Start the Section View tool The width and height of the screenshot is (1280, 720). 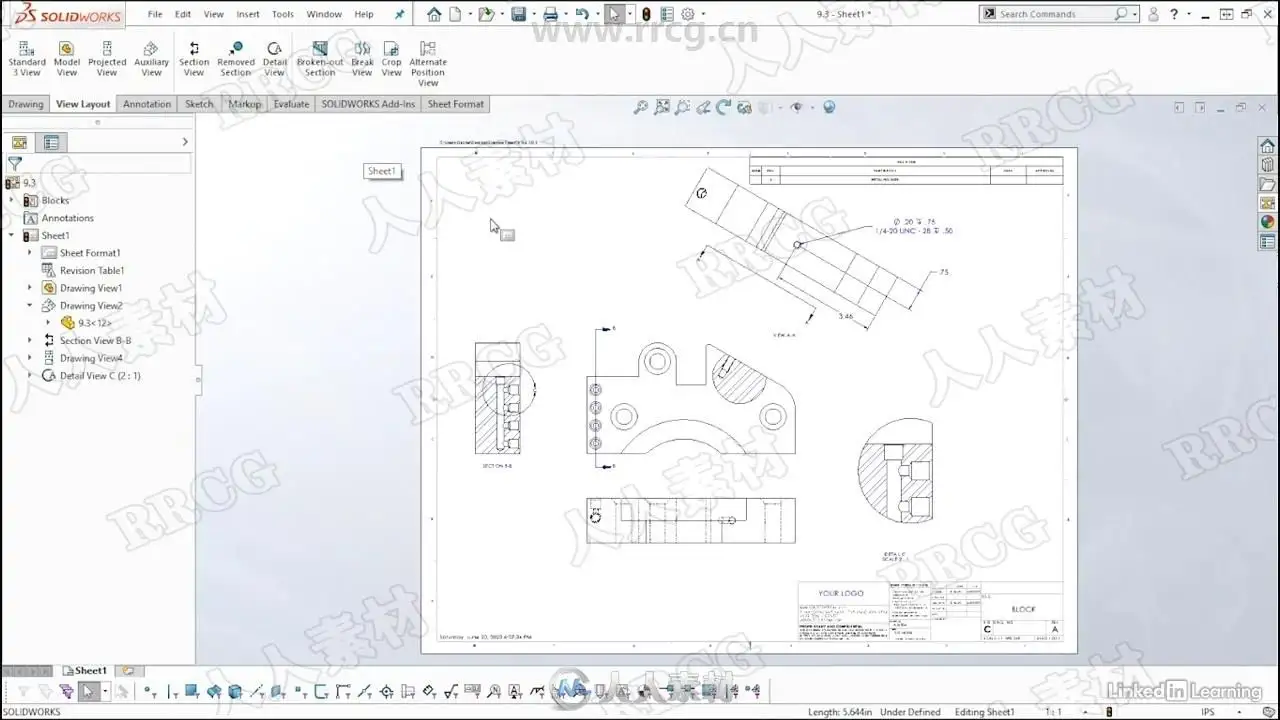point(194,59)
